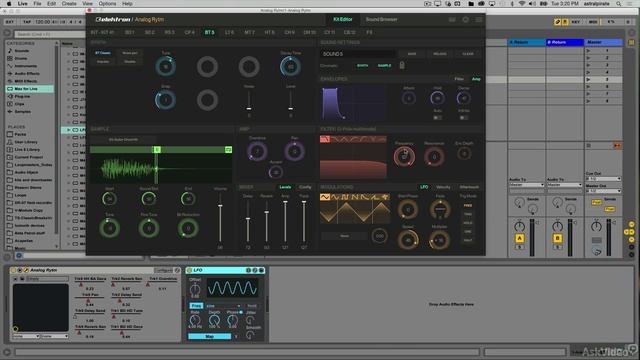640x360 pixels.
Task: Click the Apple menu icon
Action: click(9, 4)
